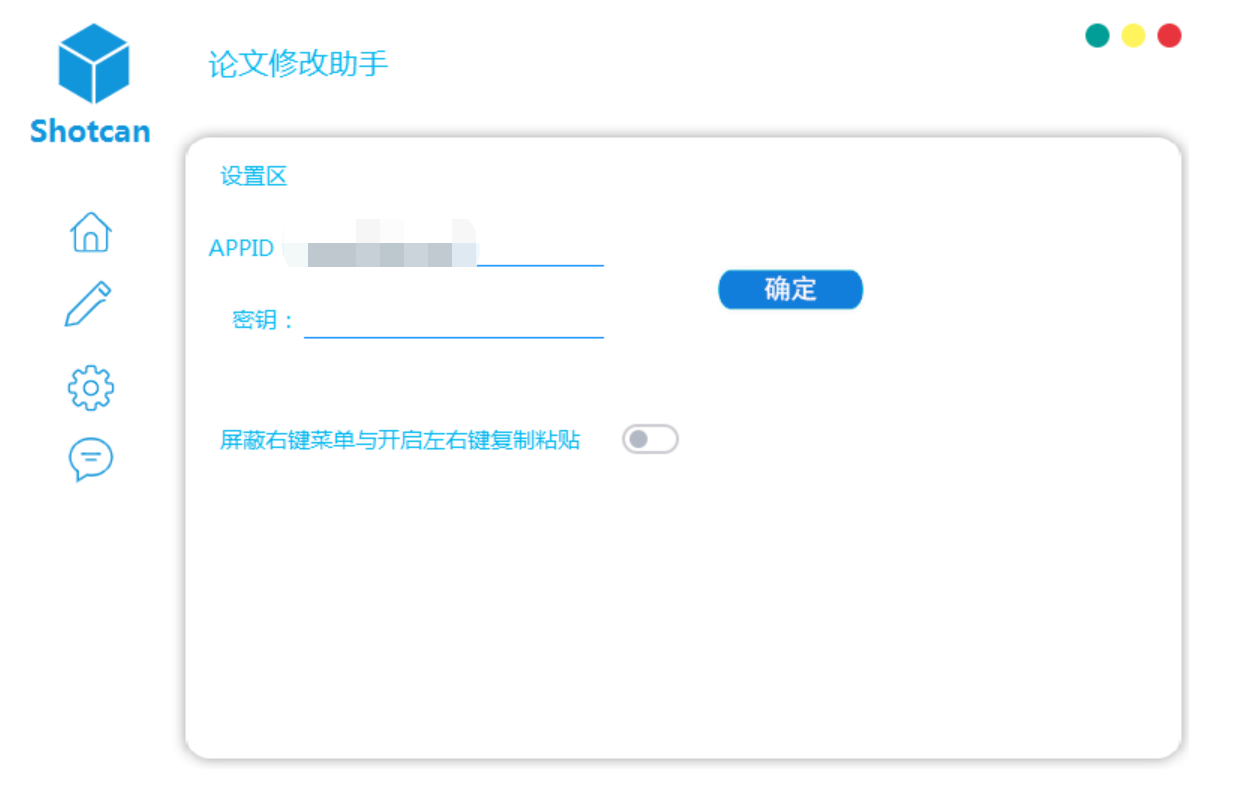Viewport: 1236px width, 803px height.
Task: Click the APPID label
Action: pyautogui.click(x=241, y=248)
